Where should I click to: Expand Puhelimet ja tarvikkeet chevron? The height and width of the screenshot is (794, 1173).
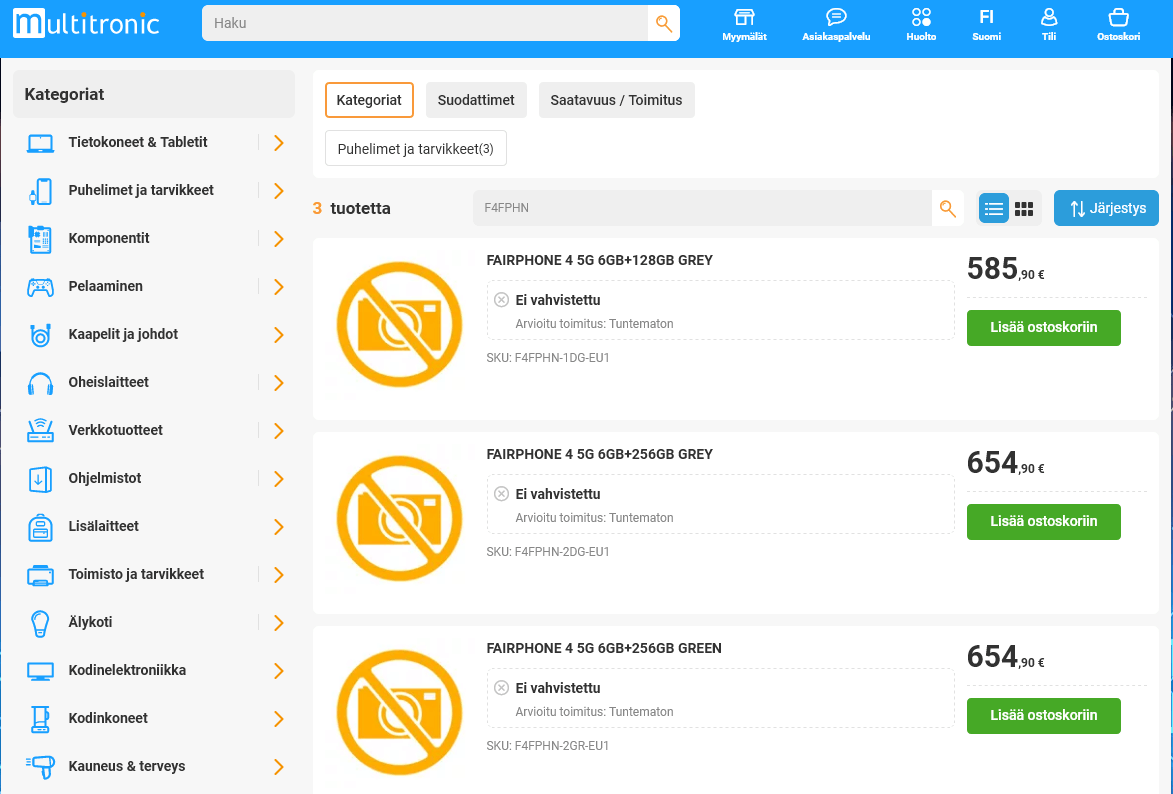click(x=278, y=191)
